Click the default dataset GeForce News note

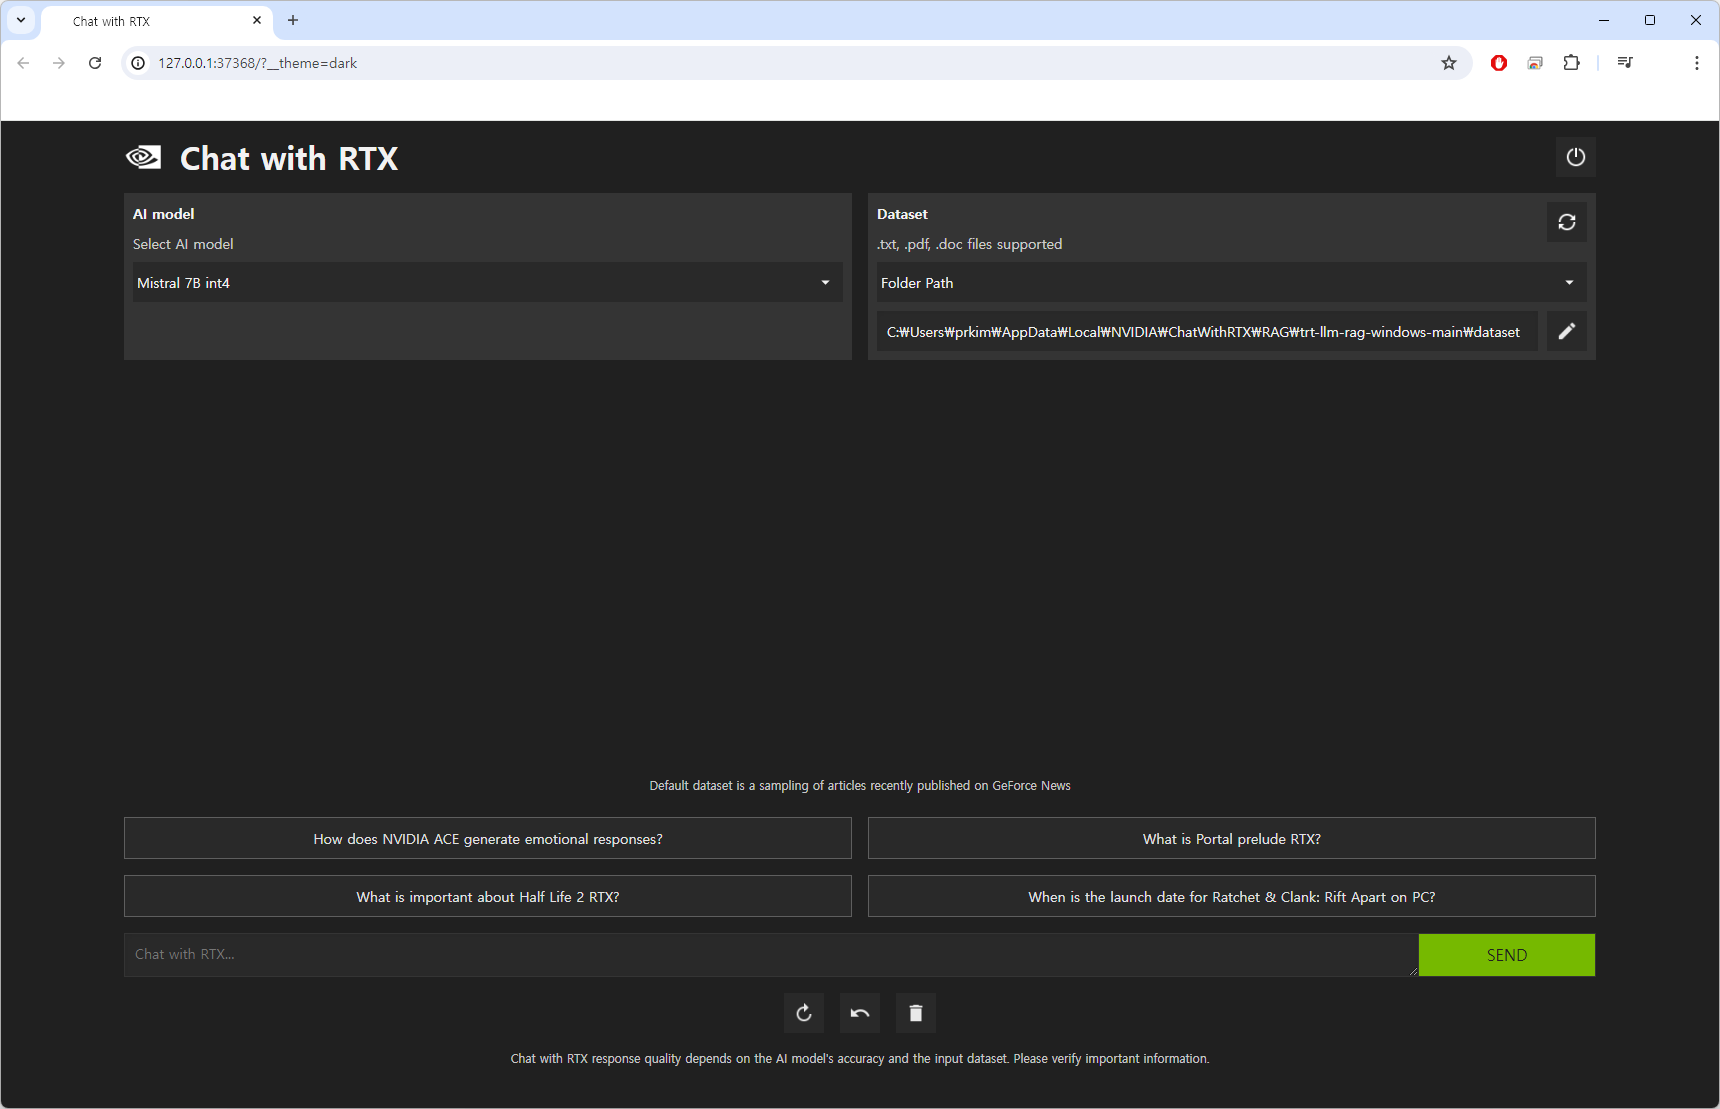[x=860, y=786]
